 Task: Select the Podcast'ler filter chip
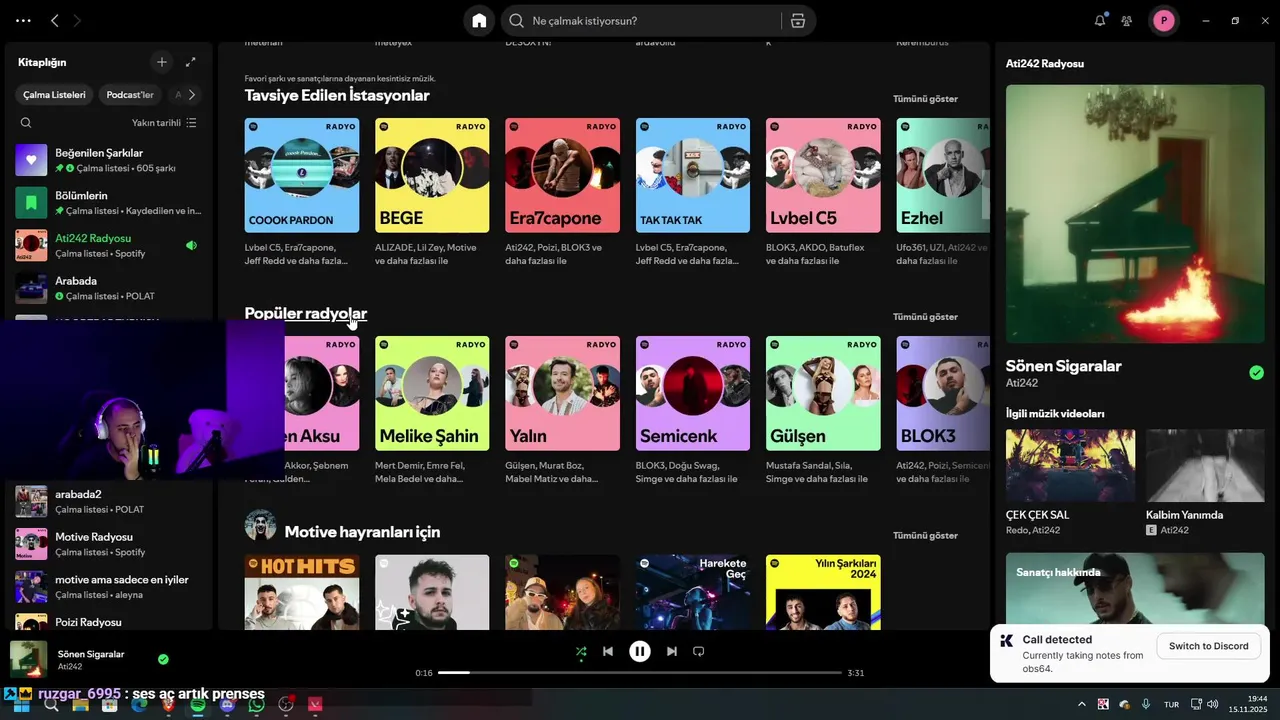point(130,95)
